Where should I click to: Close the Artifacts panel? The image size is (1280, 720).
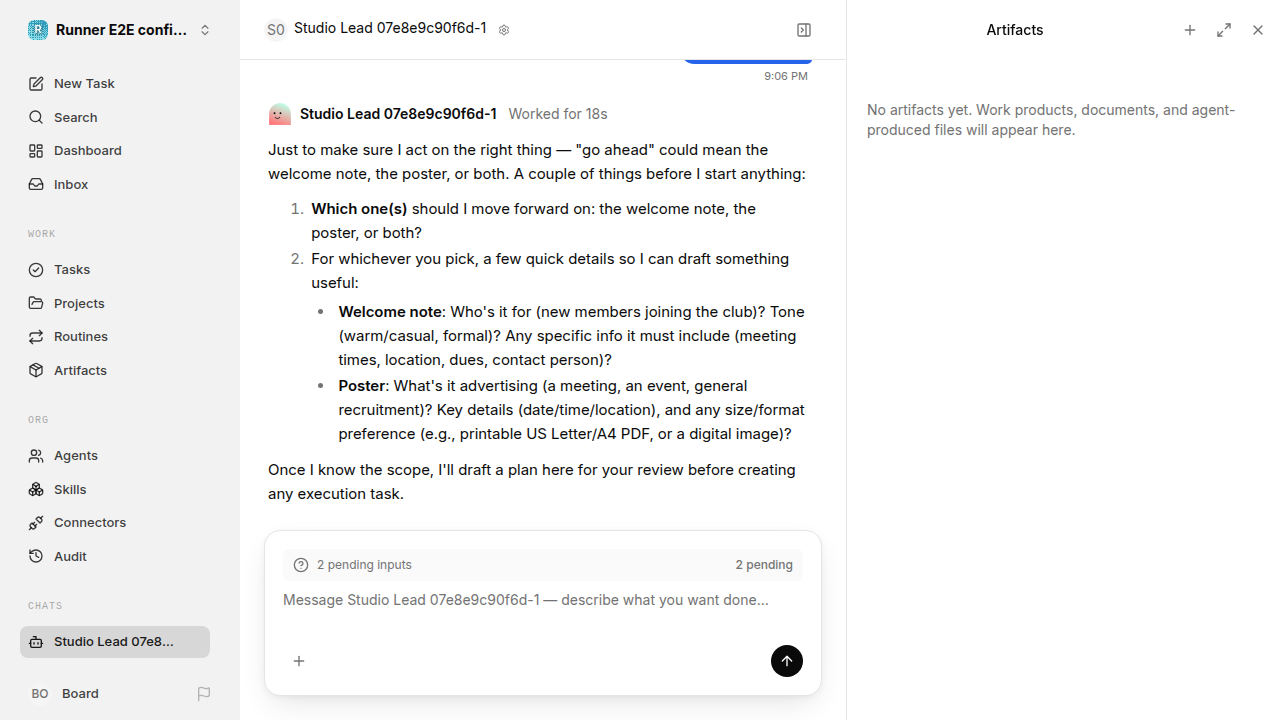[x=1258, y=30]
